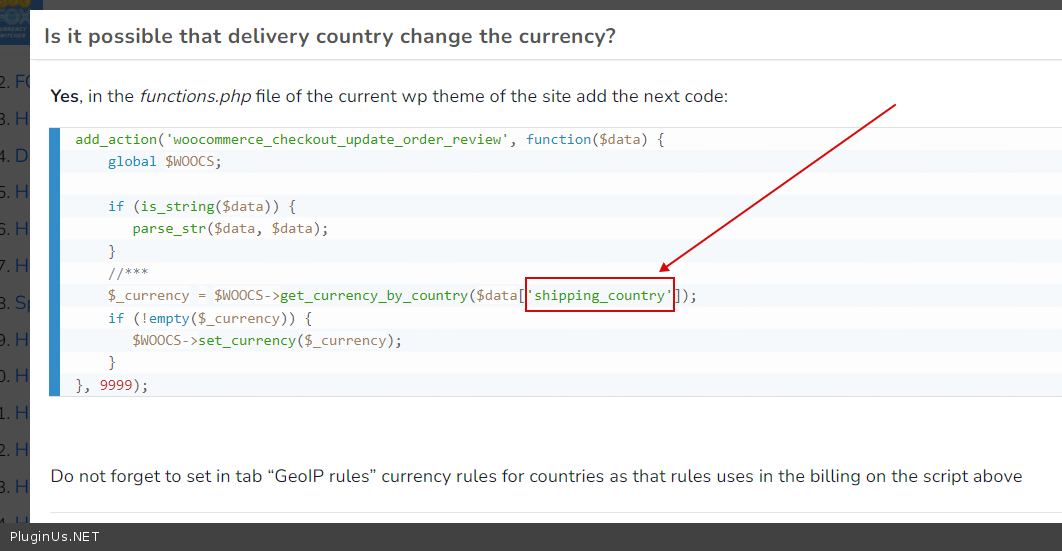Click the set_currency code line
Viewport: 1062px width, 551px height.
coord(267,340)
